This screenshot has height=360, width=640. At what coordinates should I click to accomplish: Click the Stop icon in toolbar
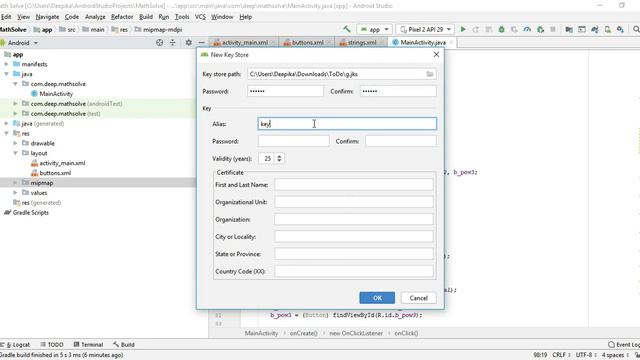[553, 29]
